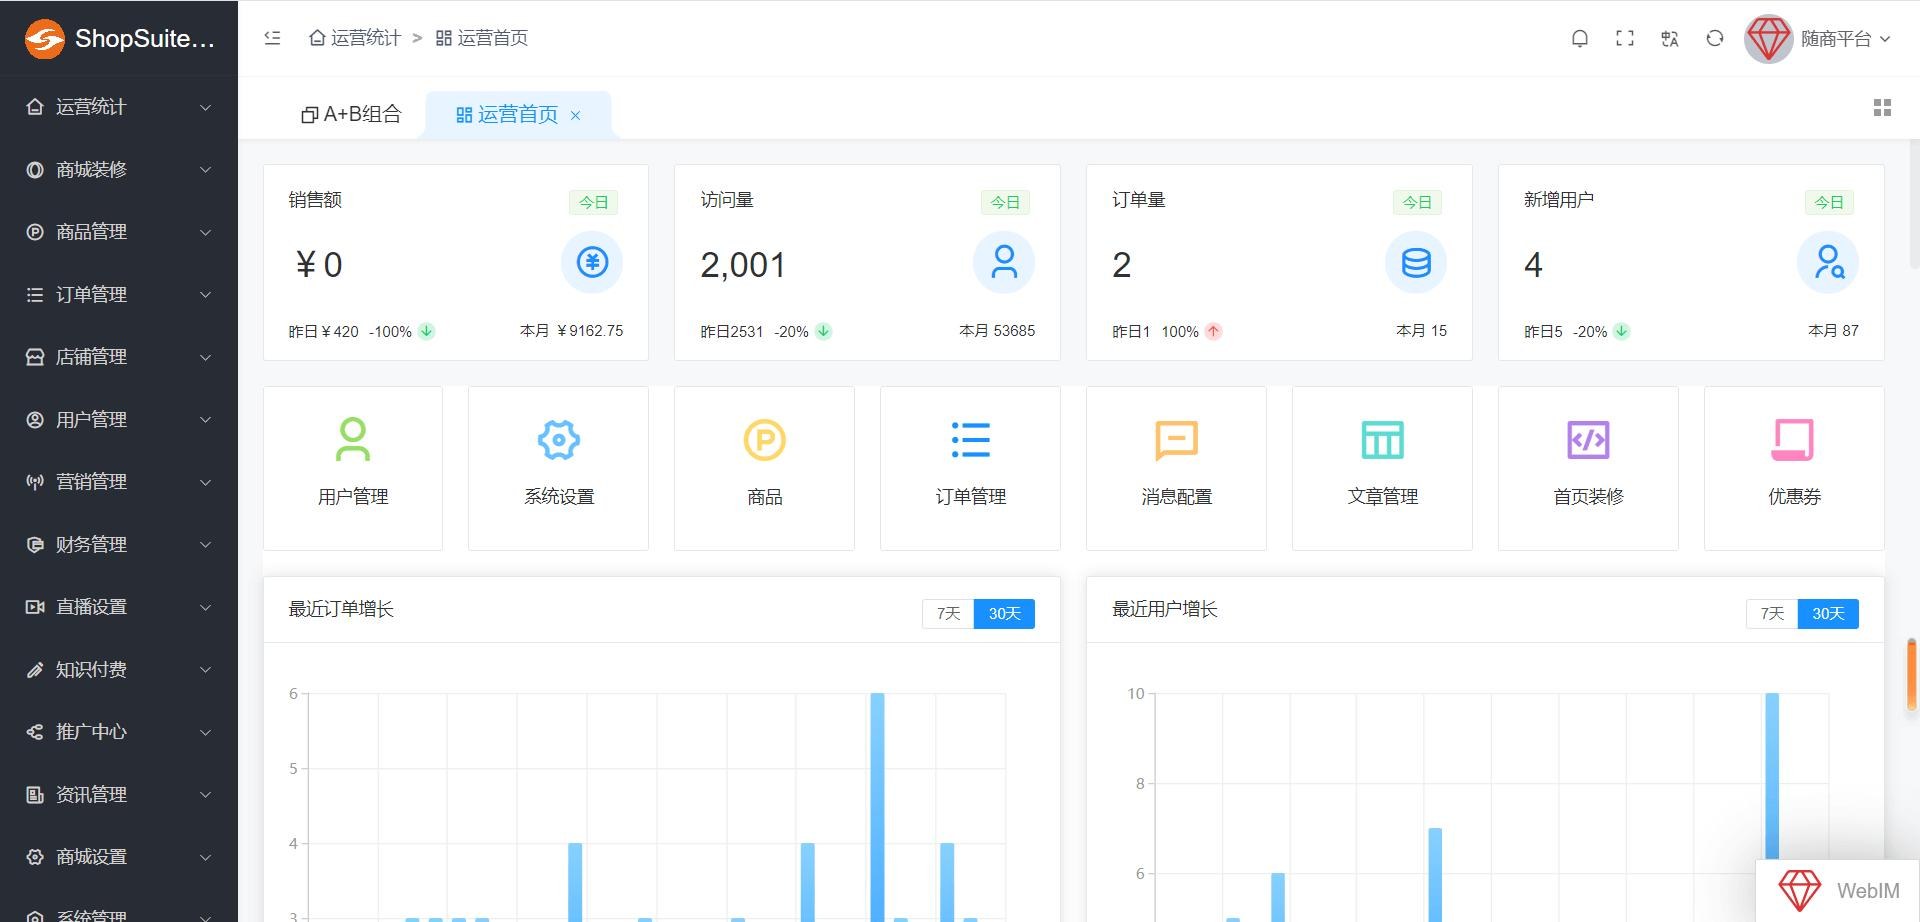Image resolution: width=1920 pixels, height=922 pixels.
Task: Click the 本月 87 value
Action: [x=1833, y=331]
